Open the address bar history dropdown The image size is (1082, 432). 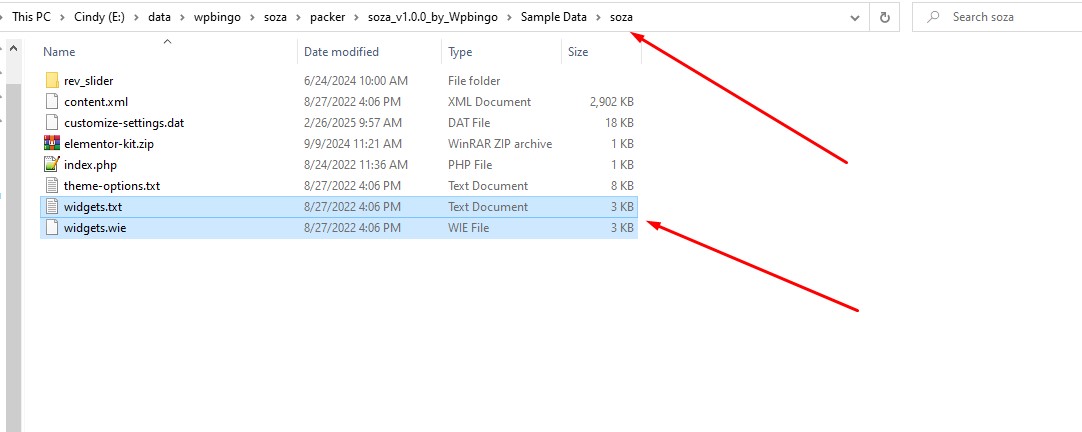point(853,18)
